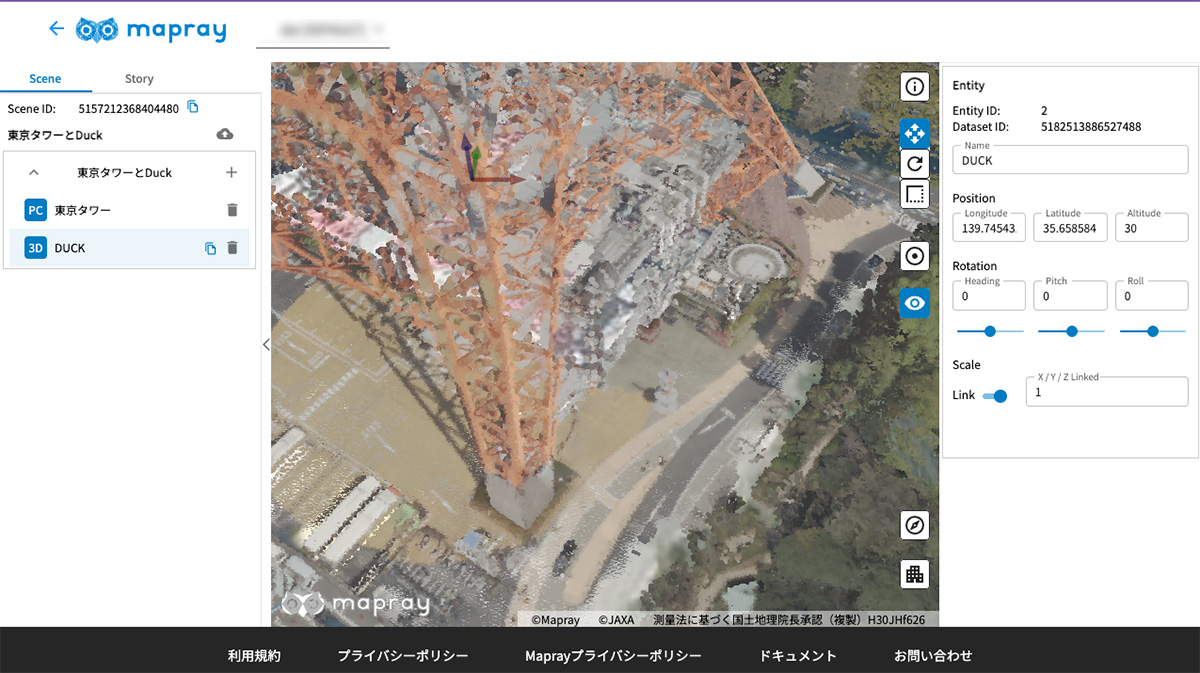Open the dropdown in the top header
Screen dimensions: 1200x673
point(322,32)
